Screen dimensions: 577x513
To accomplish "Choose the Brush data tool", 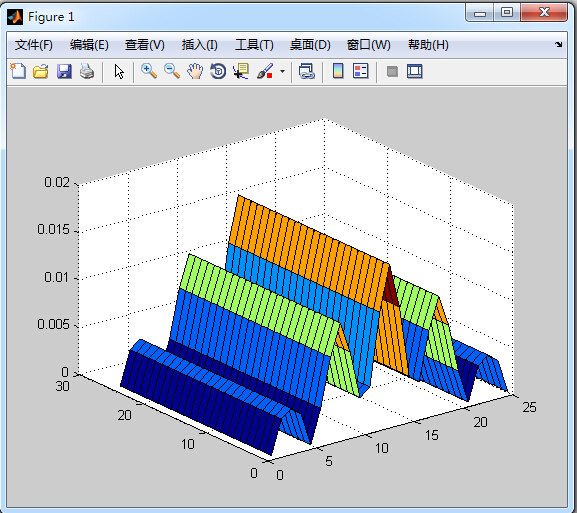I will pos(265,71).
